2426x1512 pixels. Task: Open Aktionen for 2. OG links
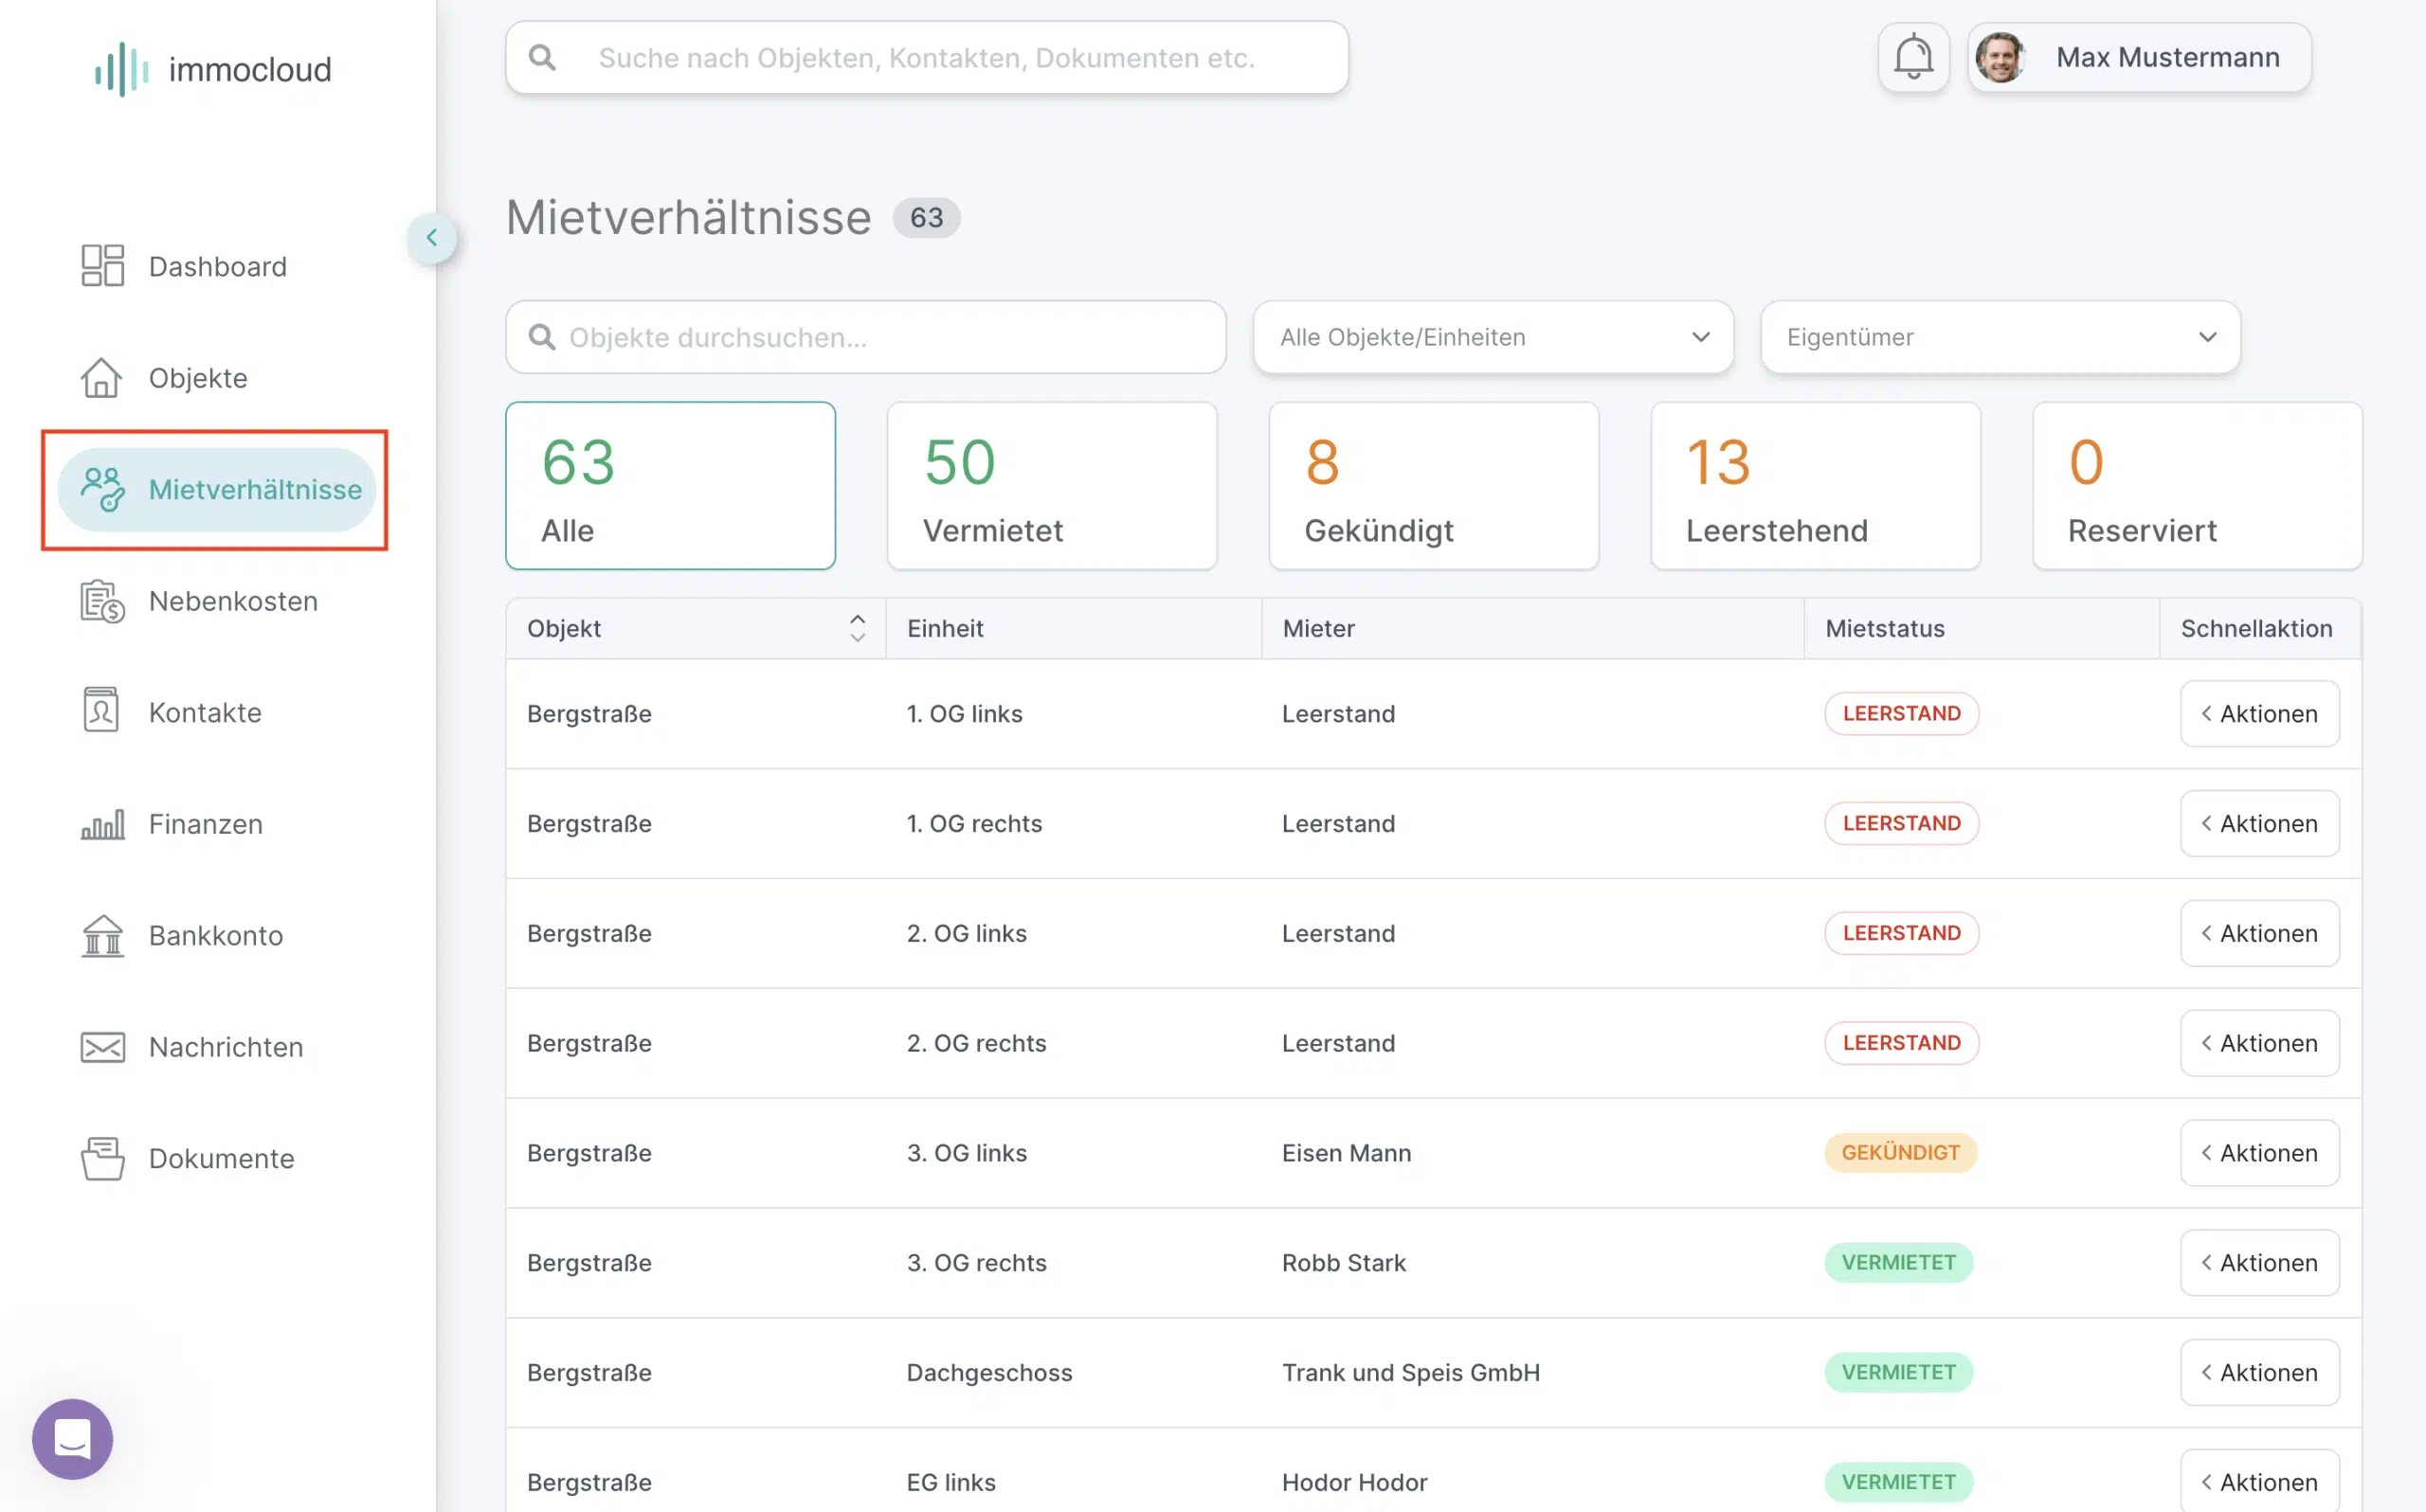(2260, 934)
